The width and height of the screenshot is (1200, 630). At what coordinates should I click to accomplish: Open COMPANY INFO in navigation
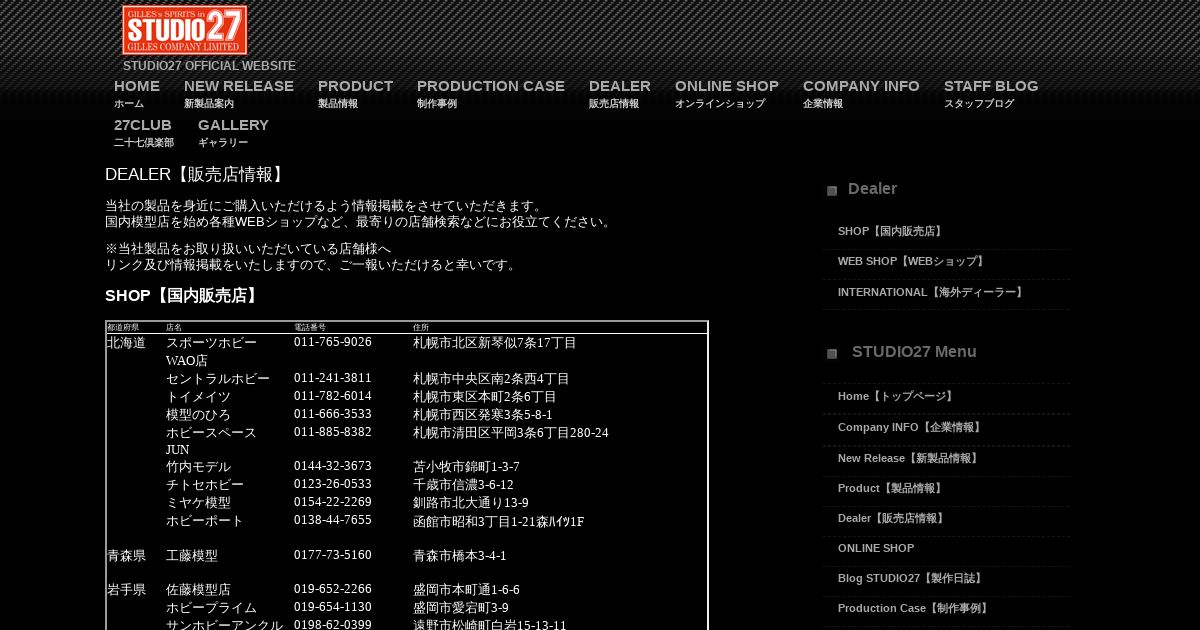(x=861, y=93)
